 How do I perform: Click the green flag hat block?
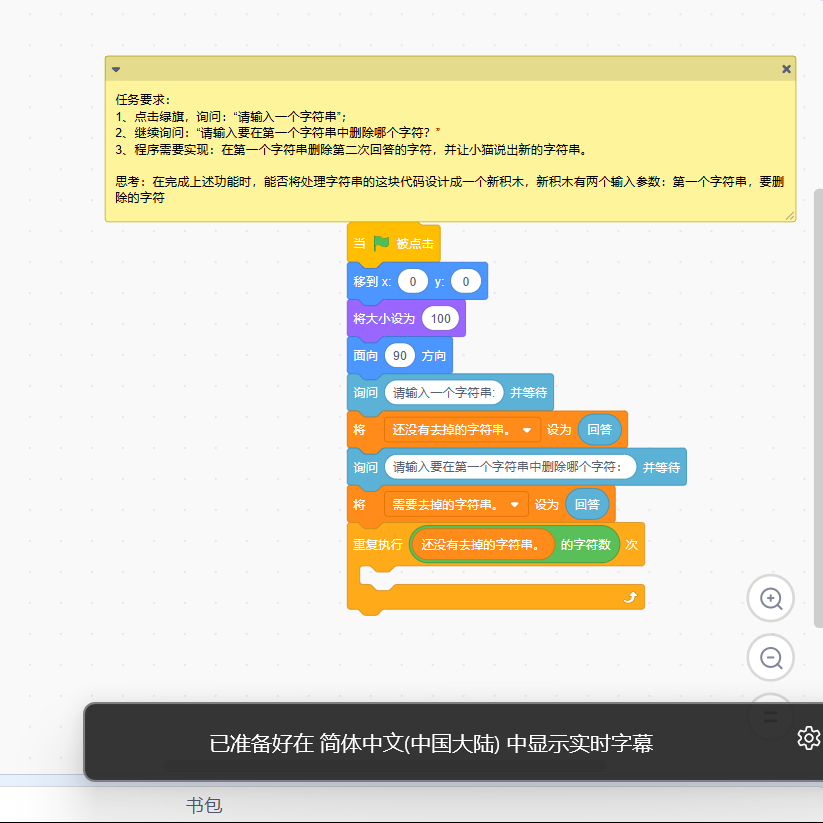click(x=393, y=244)
